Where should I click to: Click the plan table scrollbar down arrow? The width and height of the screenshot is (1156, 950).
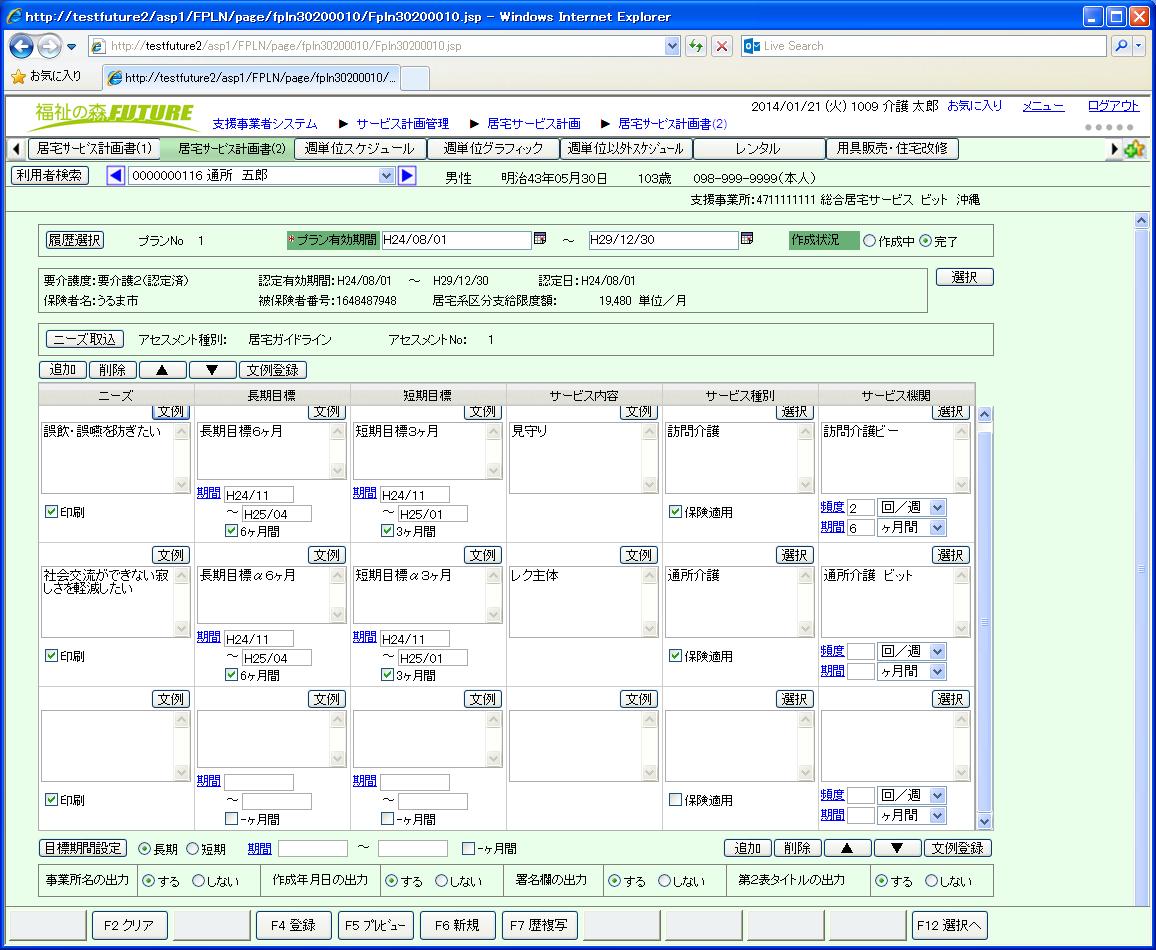click(x=984, y=821)
